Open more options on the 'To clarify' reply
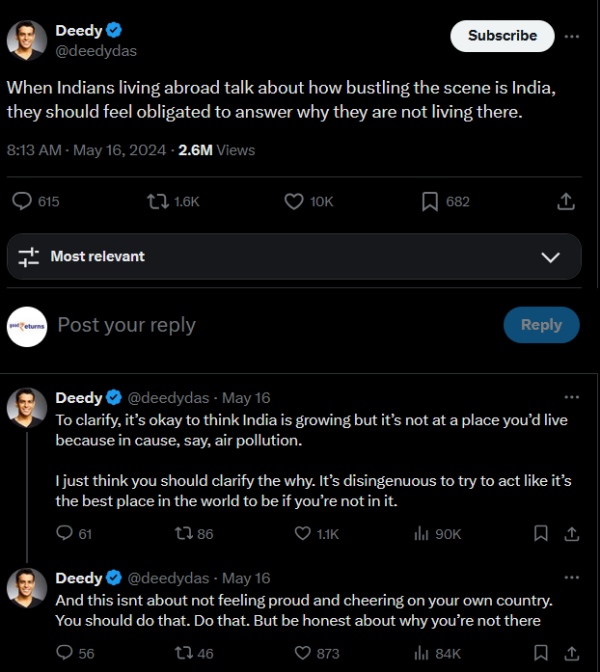 572,397
